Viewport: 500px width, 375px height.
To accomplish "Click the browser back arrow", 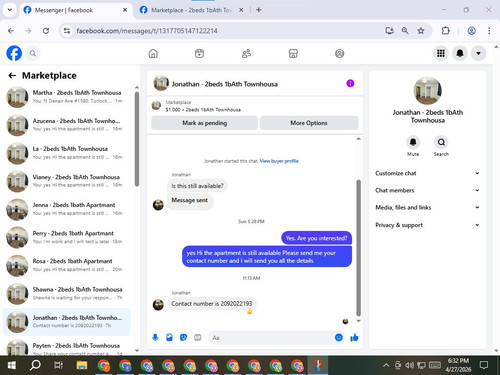I will pos(11,31).
